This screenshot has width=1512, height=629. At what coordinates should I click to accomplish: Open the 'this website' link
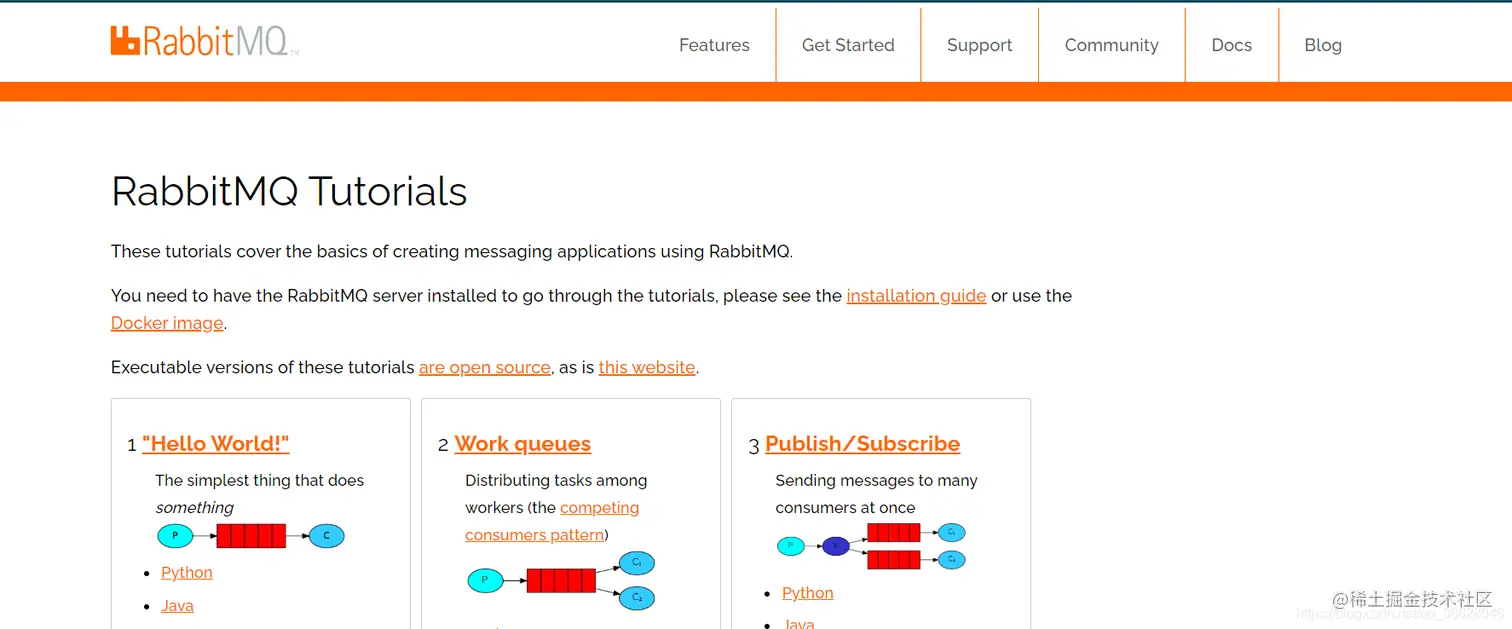[x=647, y=367]
